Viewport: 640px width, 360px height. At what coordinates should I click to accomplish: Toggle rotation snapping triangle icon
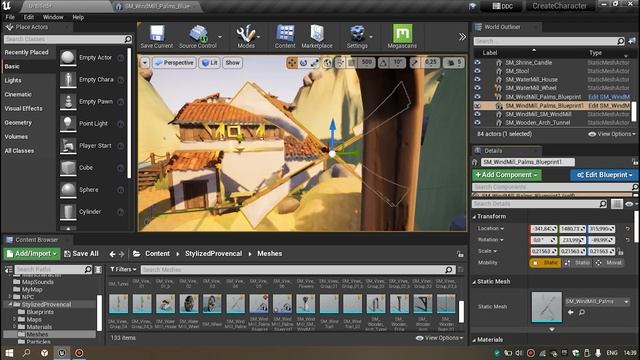coord(383,63)
